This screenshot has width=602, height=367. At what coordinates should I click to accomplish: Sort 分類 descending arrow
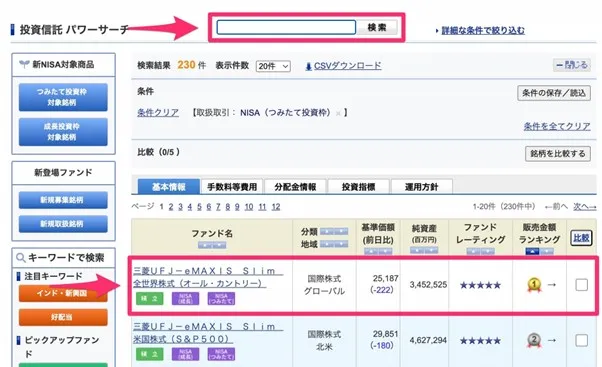[341, 231]
